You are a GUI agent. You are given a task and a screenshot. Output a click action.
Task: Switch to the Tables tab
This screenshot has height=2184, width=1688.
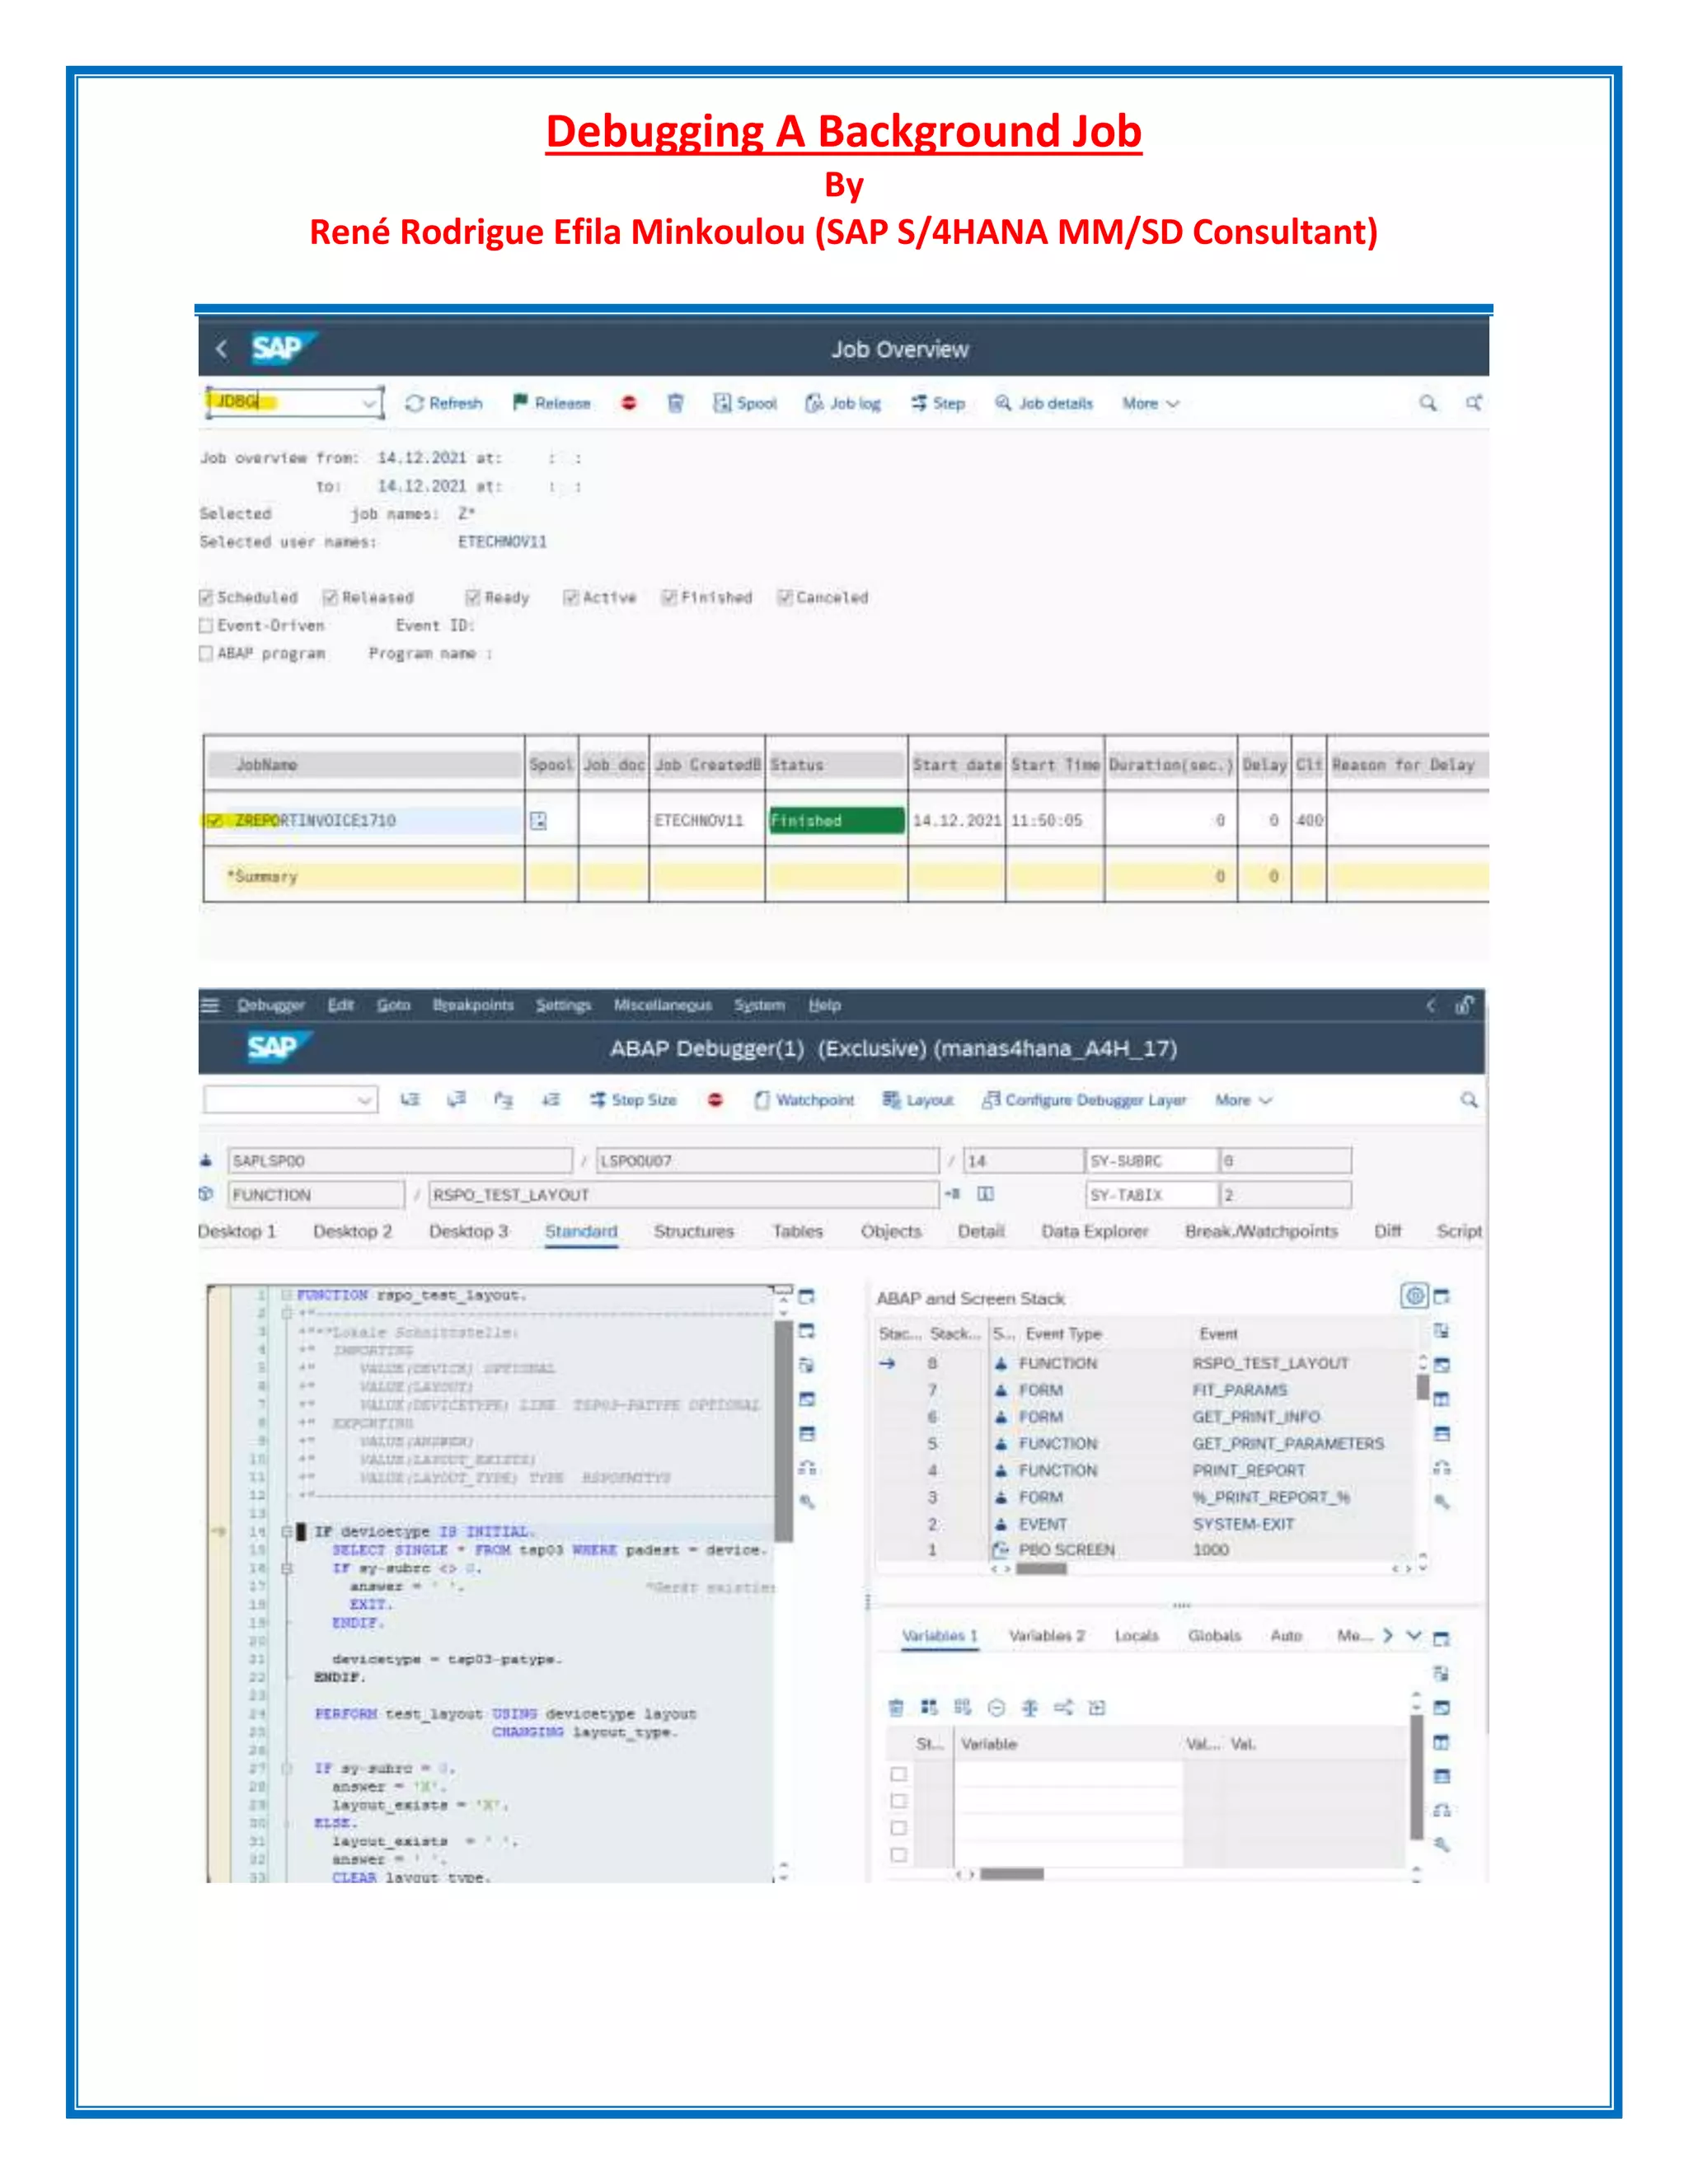click(797, 1231)
